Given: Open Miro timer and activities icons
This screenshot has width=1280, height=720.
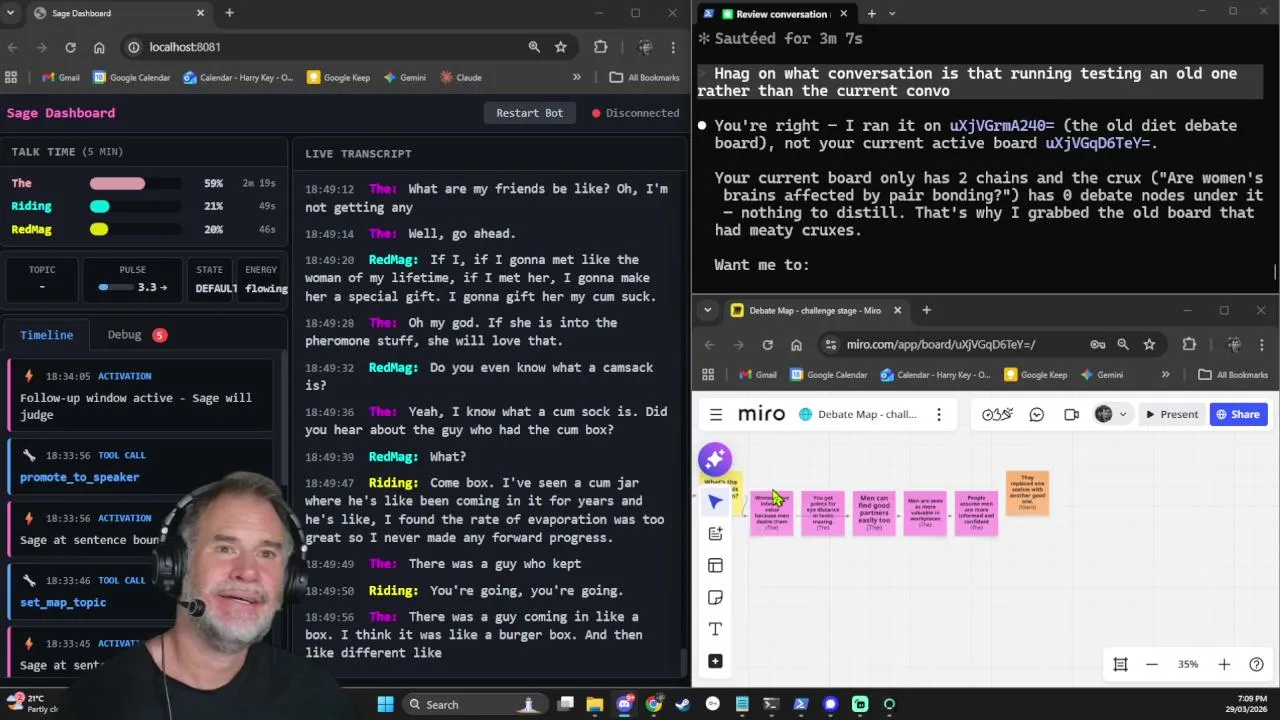Looking at the screenshot, I should [x=997, y=414].
